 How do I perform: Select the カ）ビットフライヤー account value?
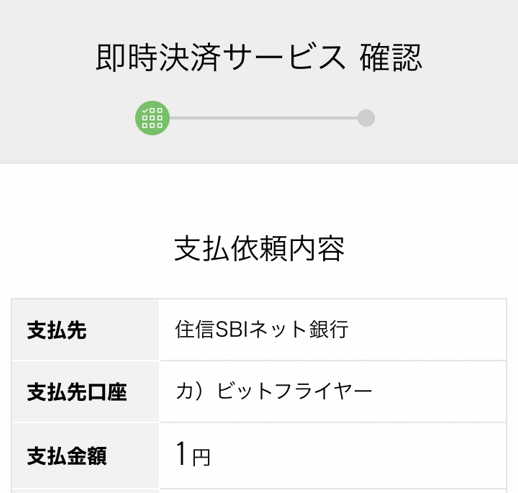pyautogui.click(x=274, y=391)
